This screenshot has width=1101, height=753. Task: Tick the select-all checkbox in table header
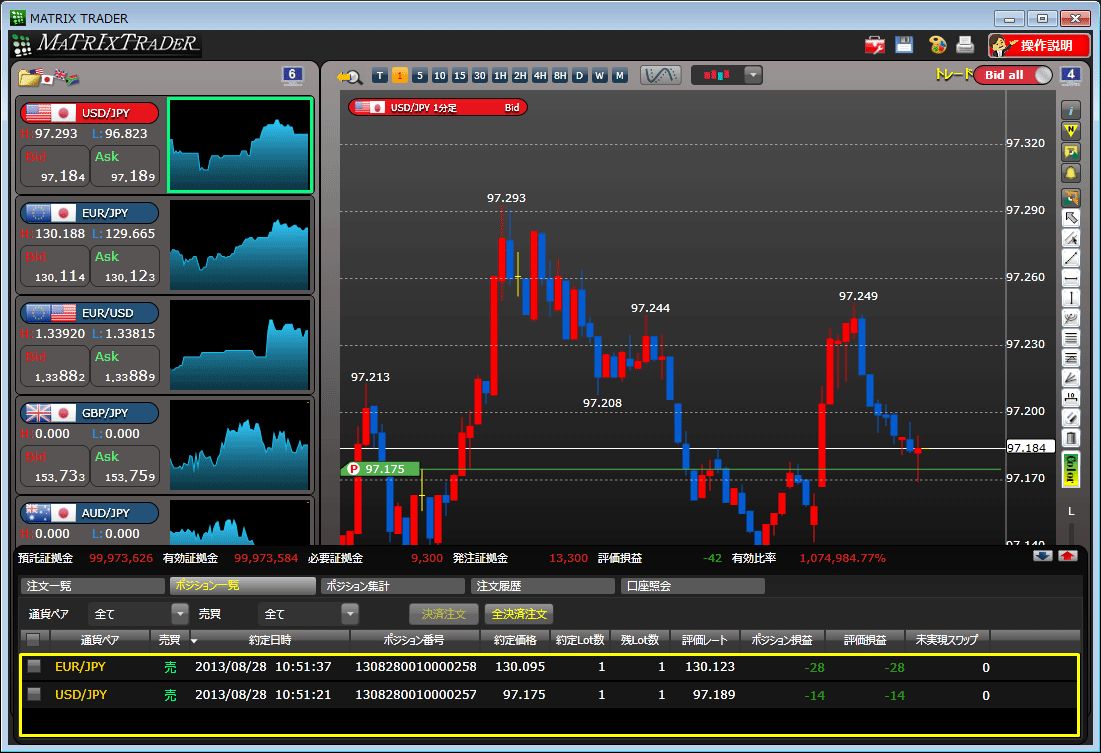click(x=33, y=640)
